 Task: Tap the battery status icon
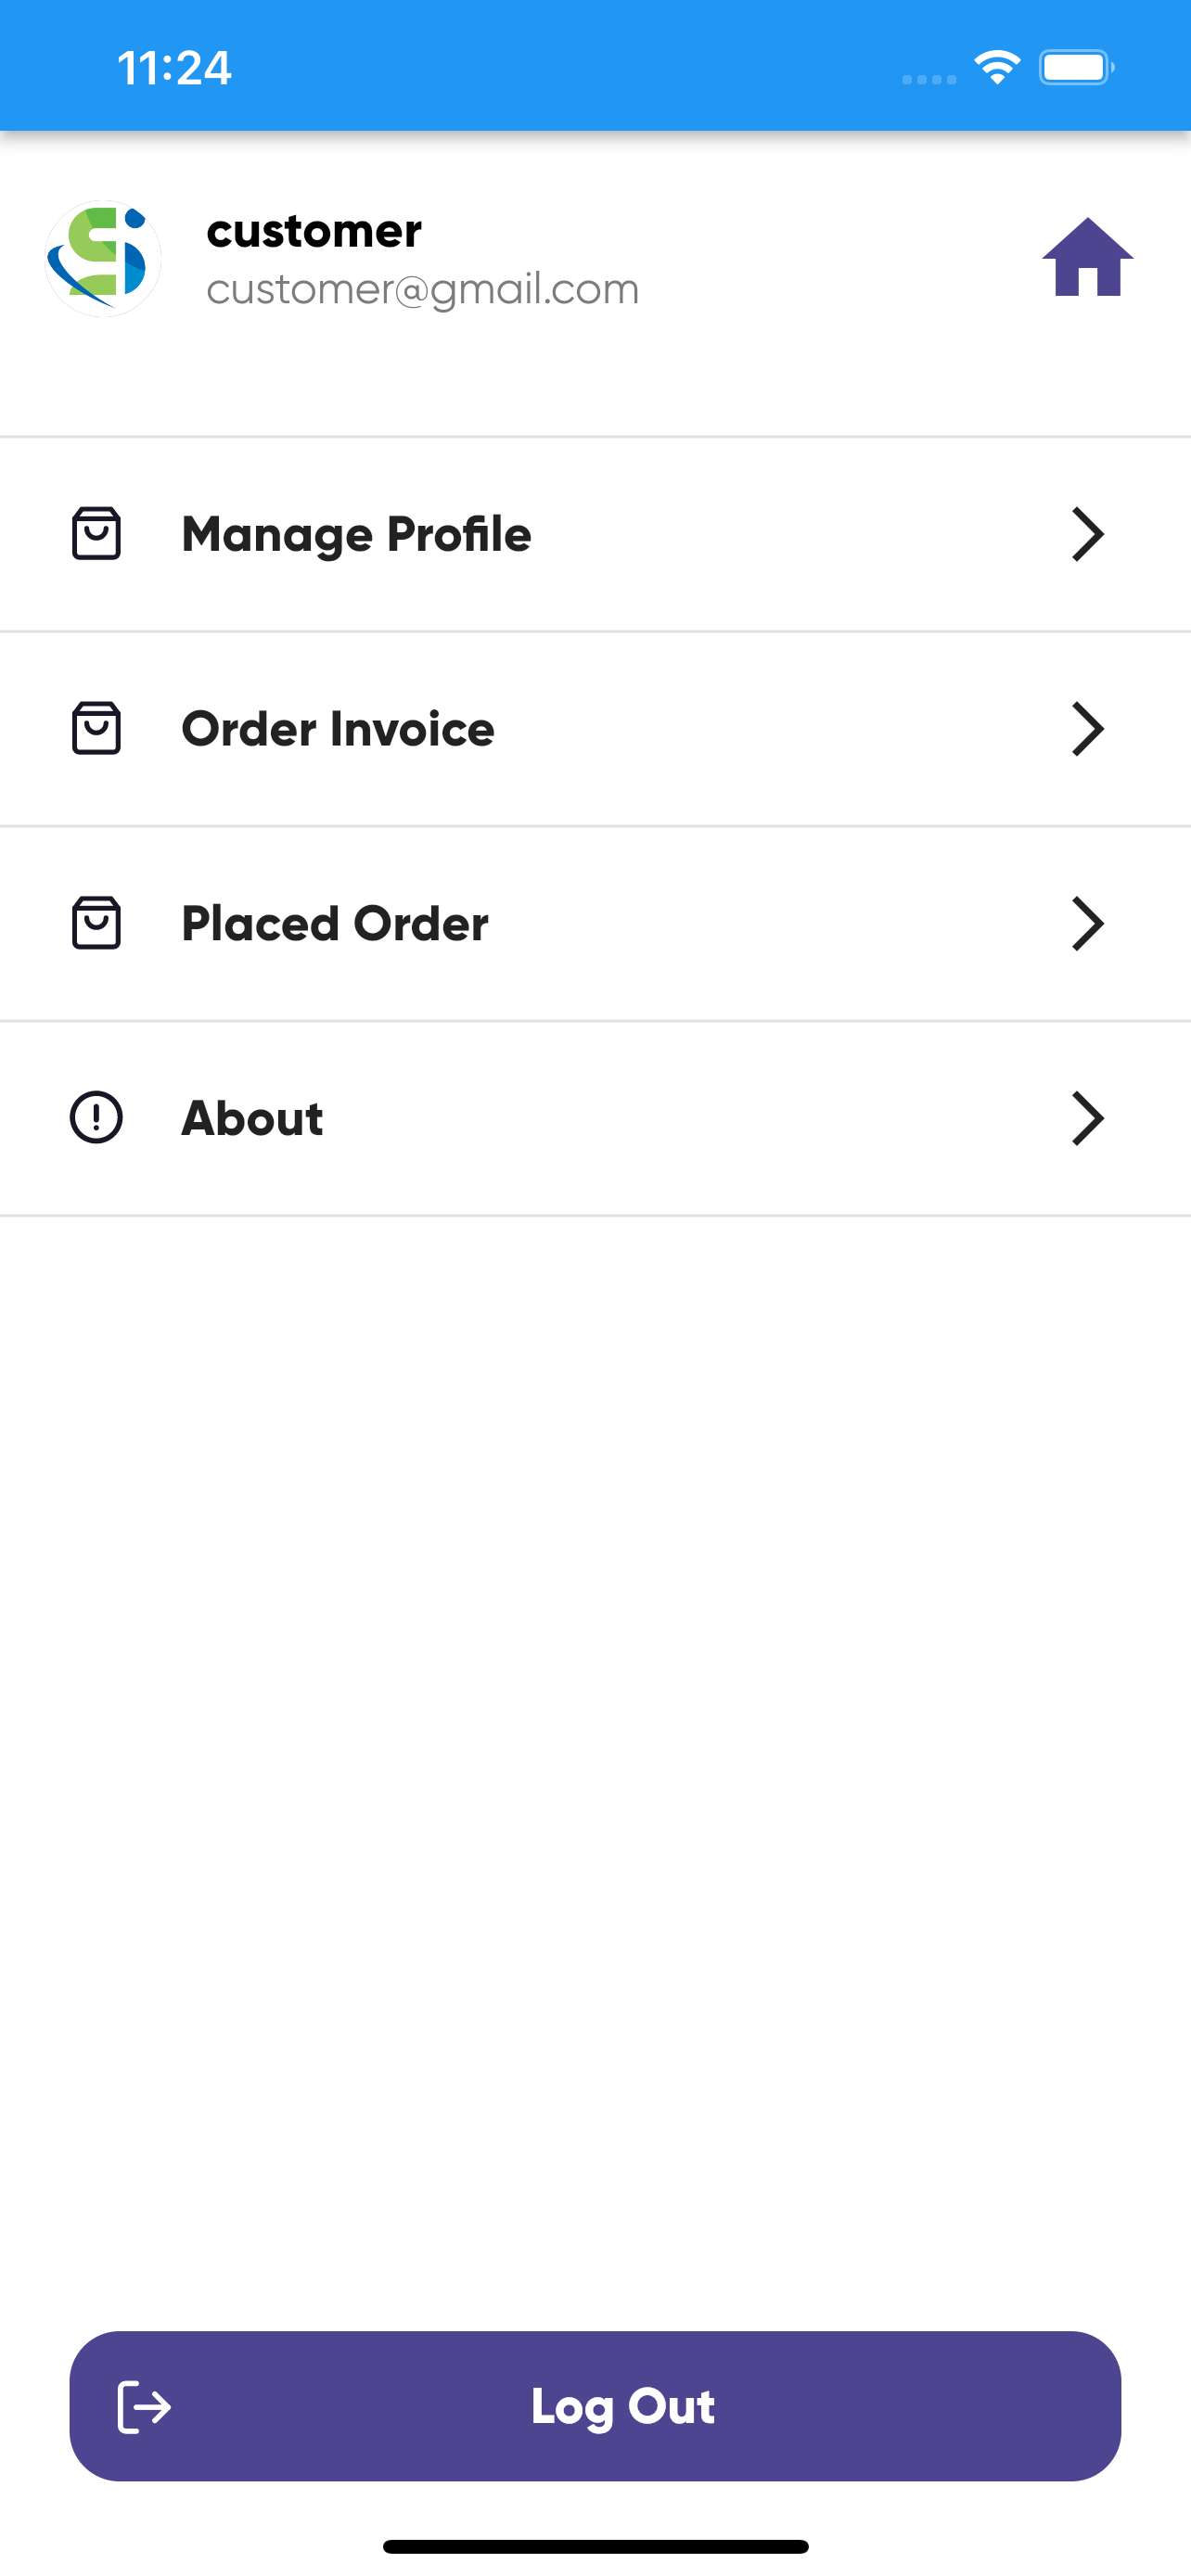coord(1076,68)
